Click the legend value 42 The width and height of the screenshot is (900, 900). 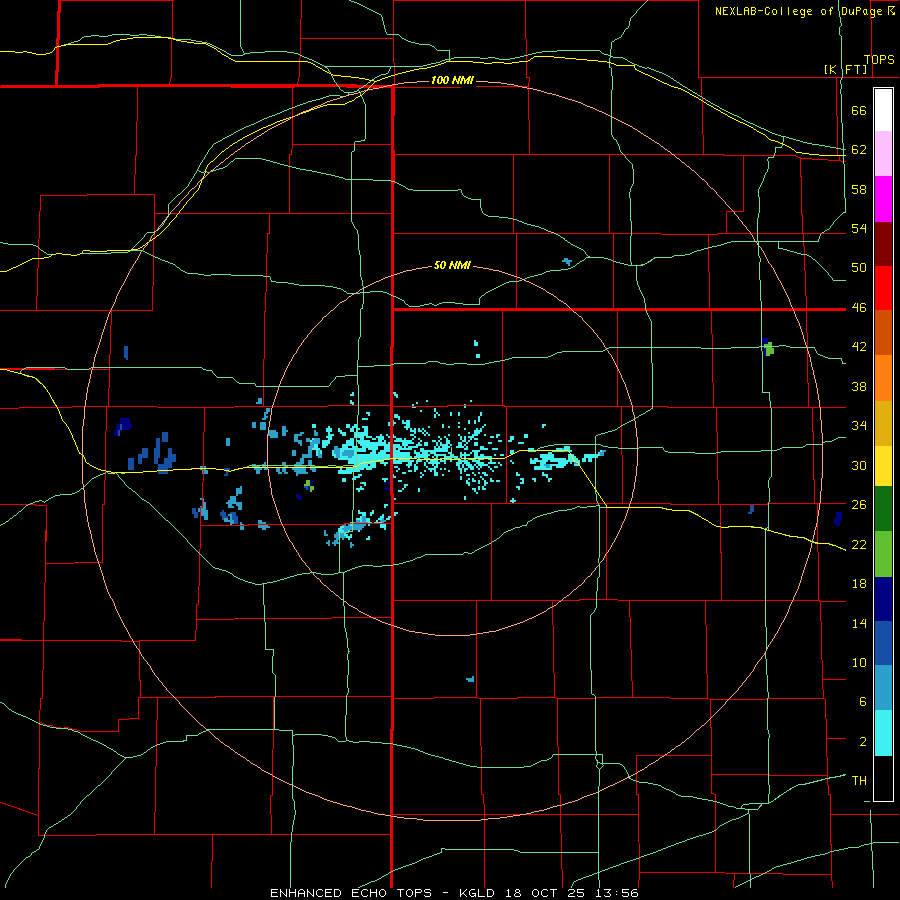859,347
